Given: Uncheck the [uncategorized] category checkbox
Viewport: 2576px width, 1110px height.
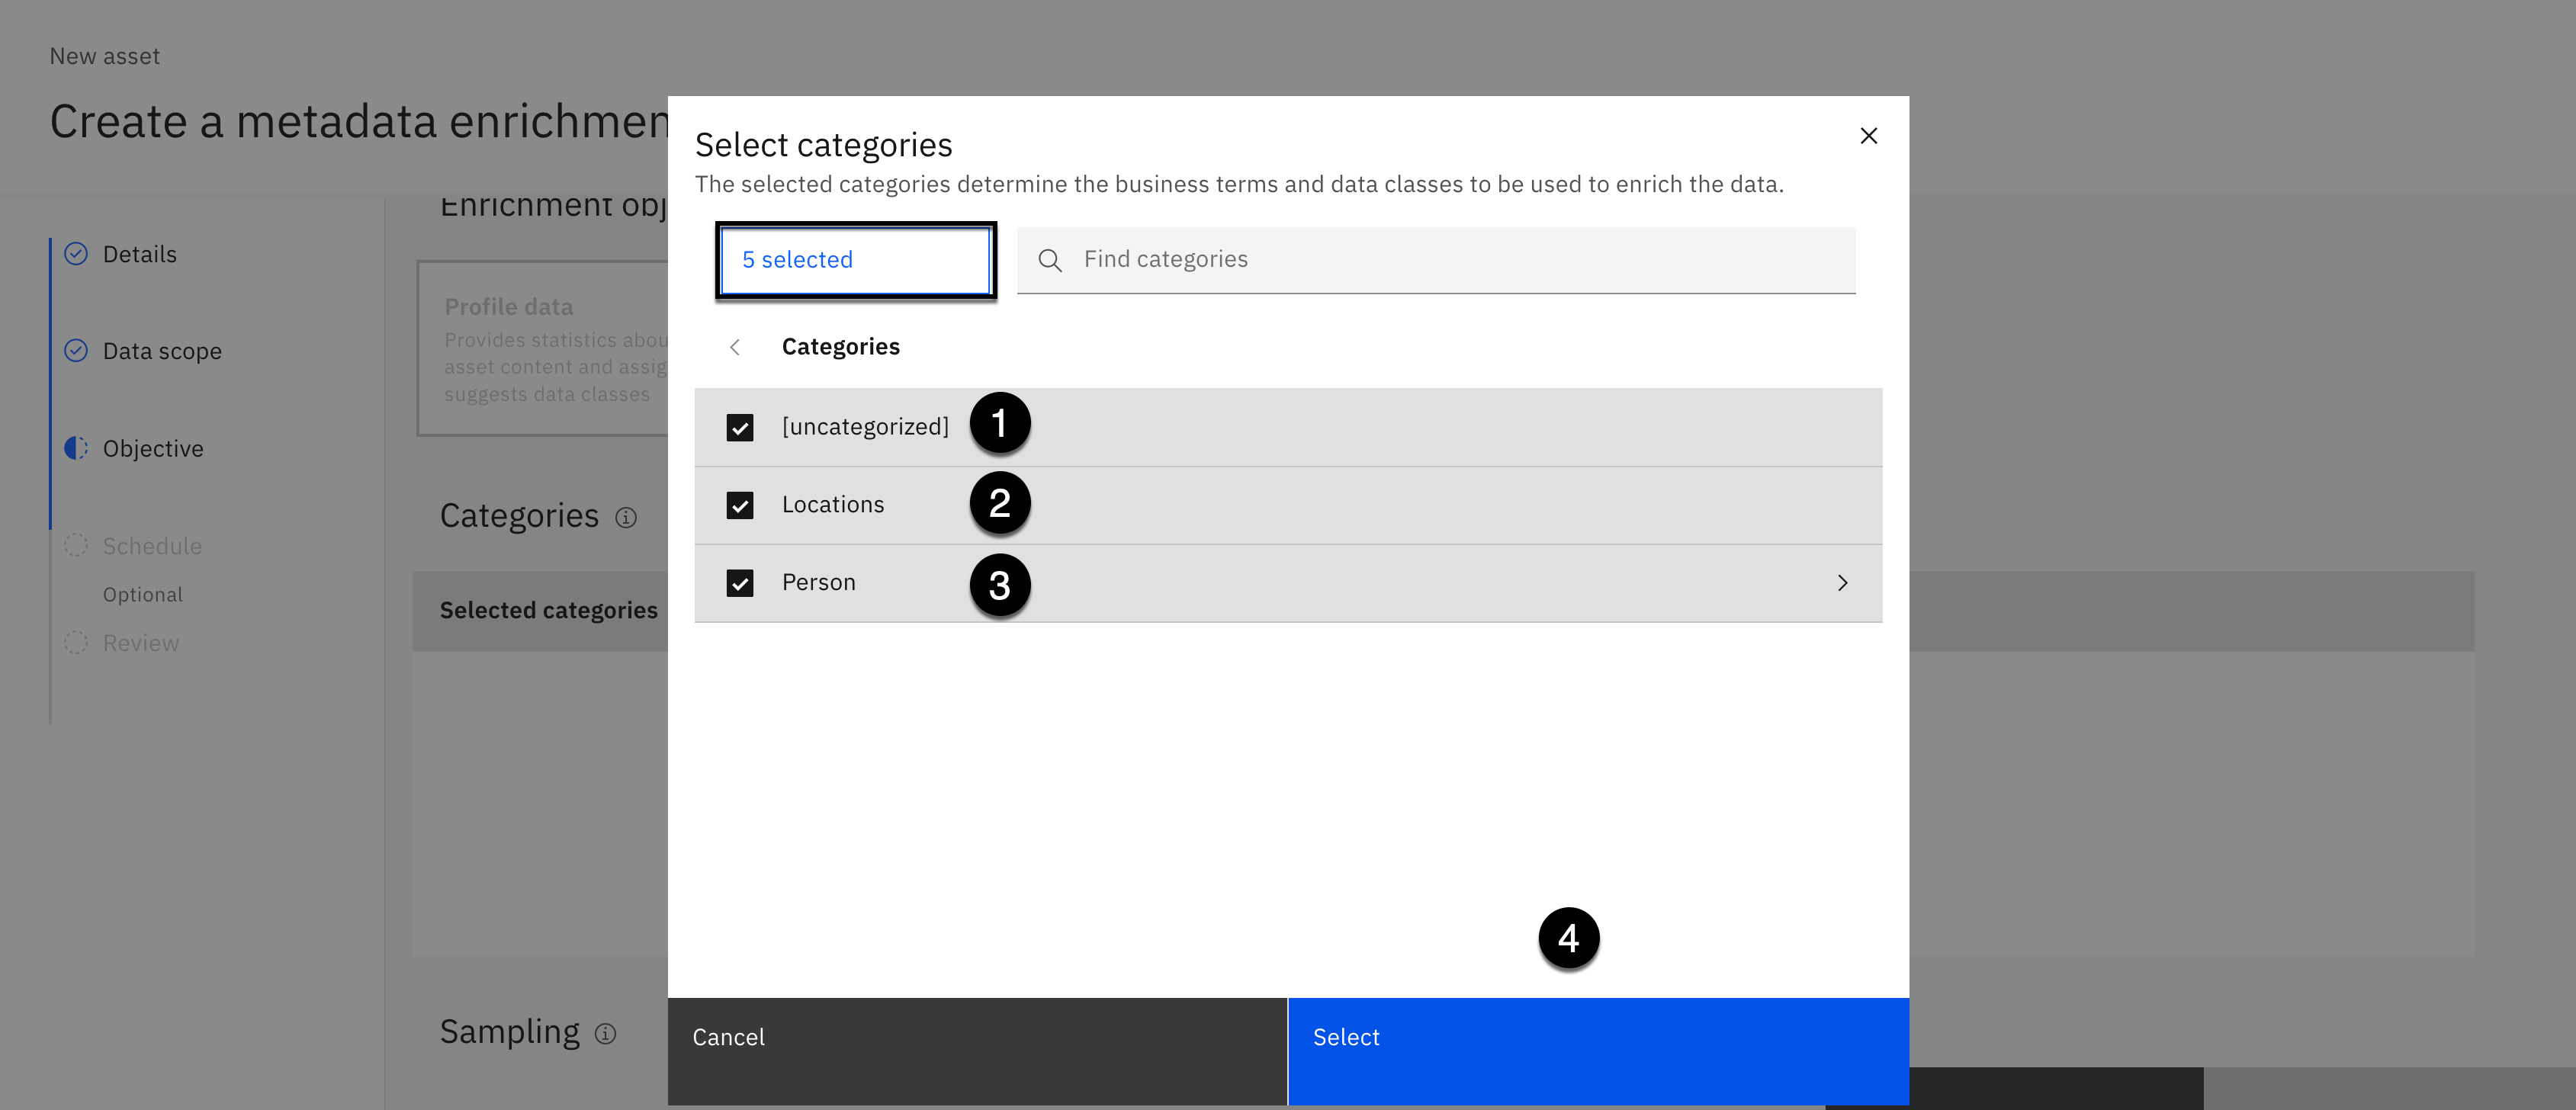Looking at the screenshot, I should click(x=740, y=427).
